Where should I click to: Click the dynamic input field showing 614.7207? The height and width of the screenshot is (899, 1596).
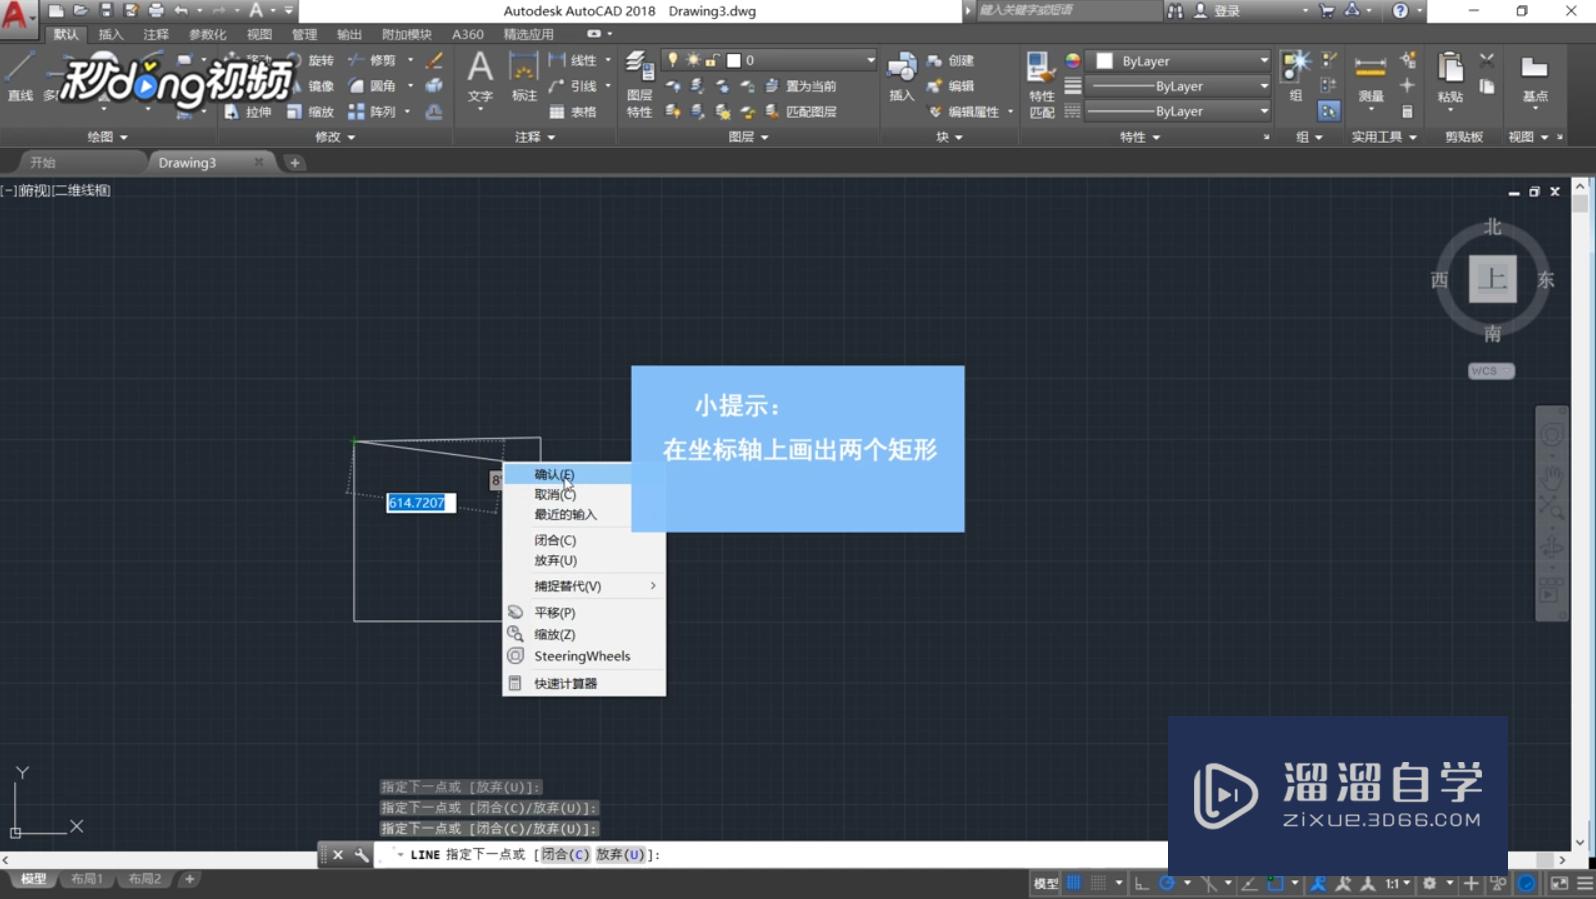421,503
